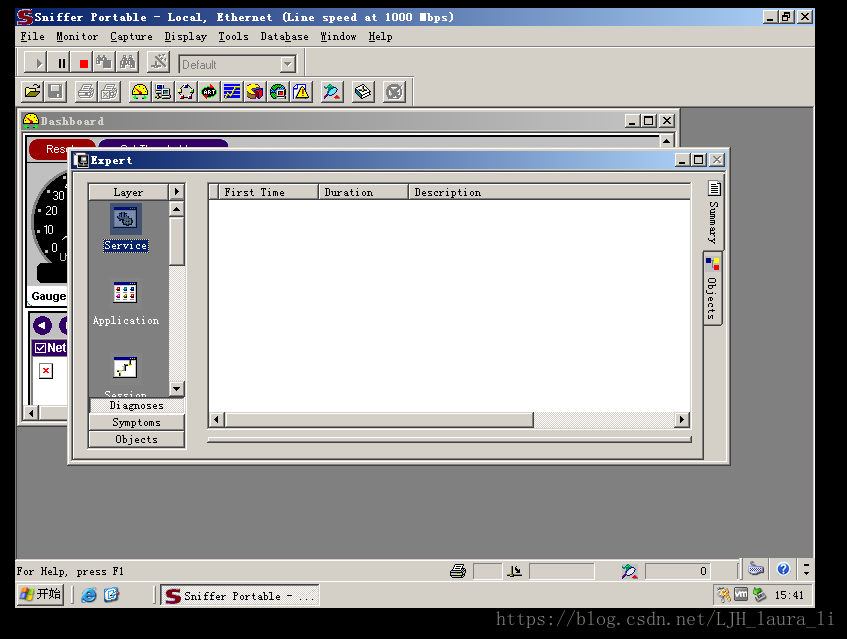Open the Tools menu
The width and height of the screenshot is (847, 639).
(233, 37)
